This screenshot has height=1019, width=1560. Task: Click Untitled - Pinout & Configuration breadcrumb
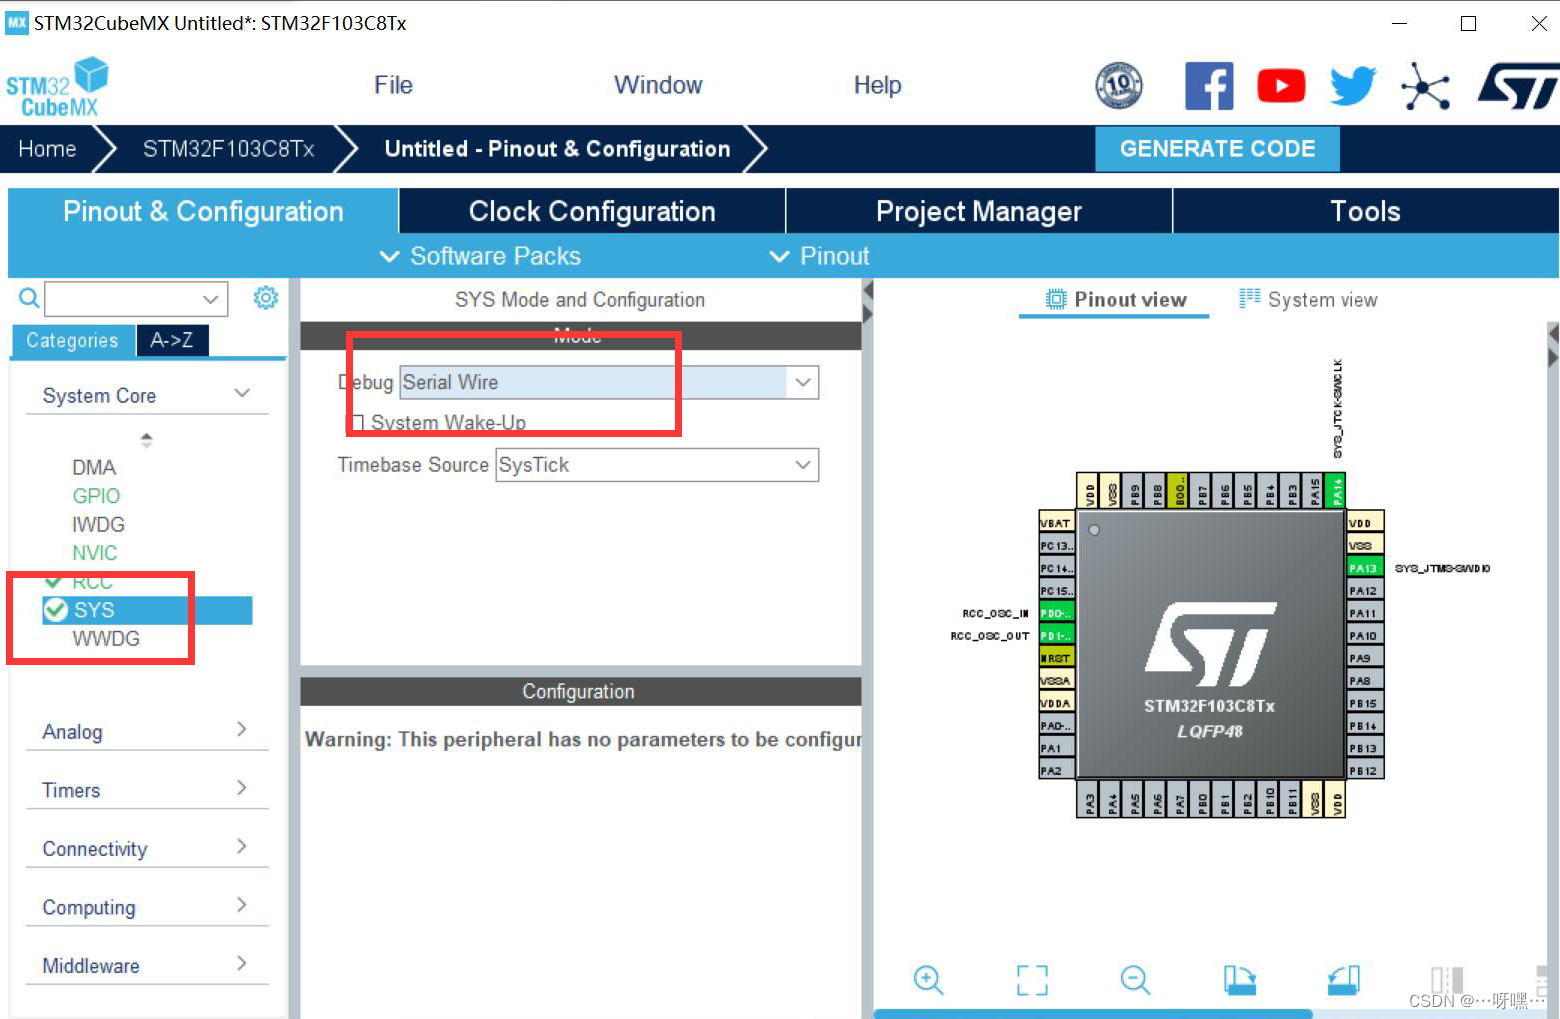(x=557, y=149)
